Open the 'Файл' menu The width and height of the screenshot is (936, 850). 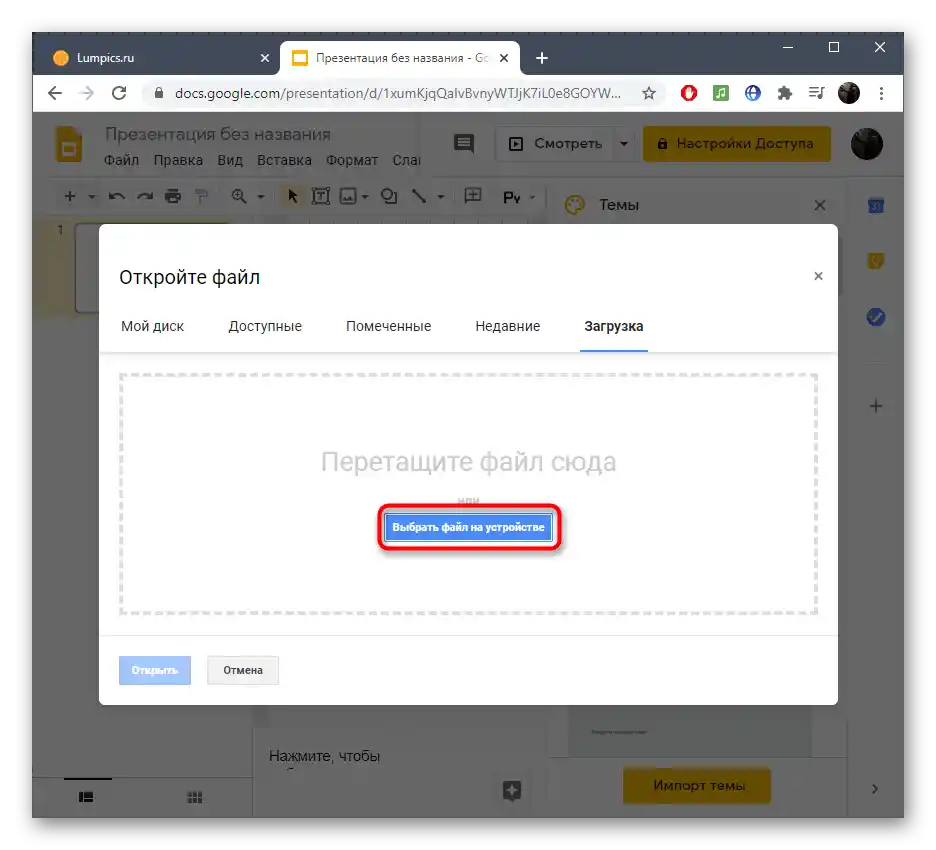point(121,160)
